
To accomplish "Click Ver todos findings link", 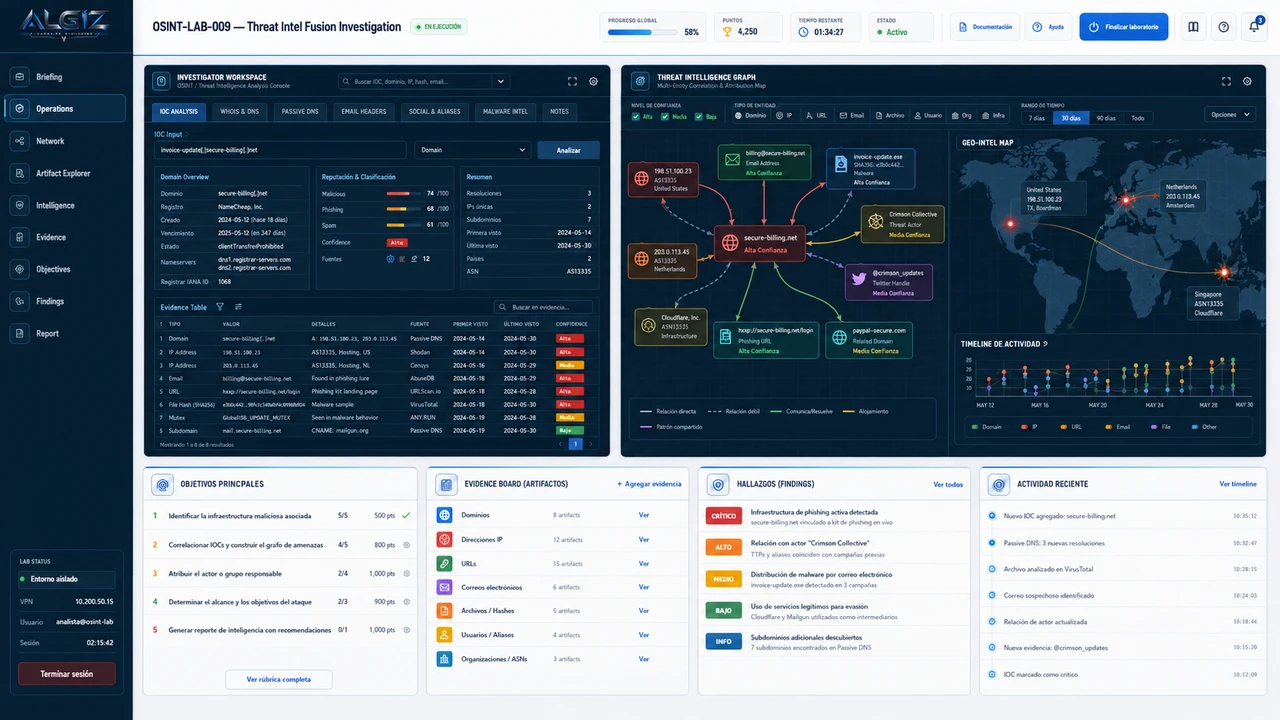I will pyautogui.click(x=948, y=484).
